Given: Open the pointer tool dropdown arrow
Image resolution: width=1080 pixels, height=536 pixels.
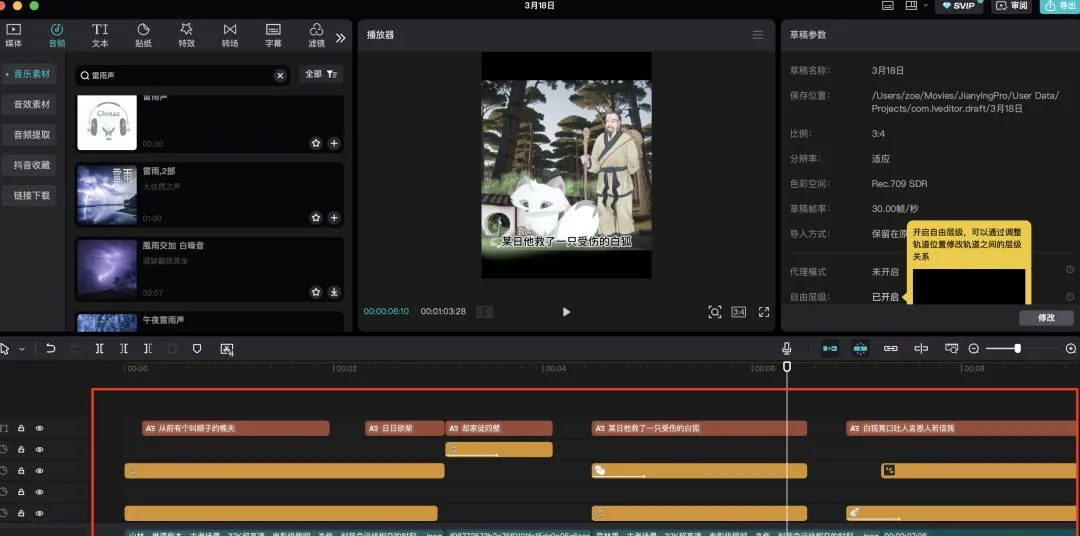Looking at the screenshot, I should point(21,349).
